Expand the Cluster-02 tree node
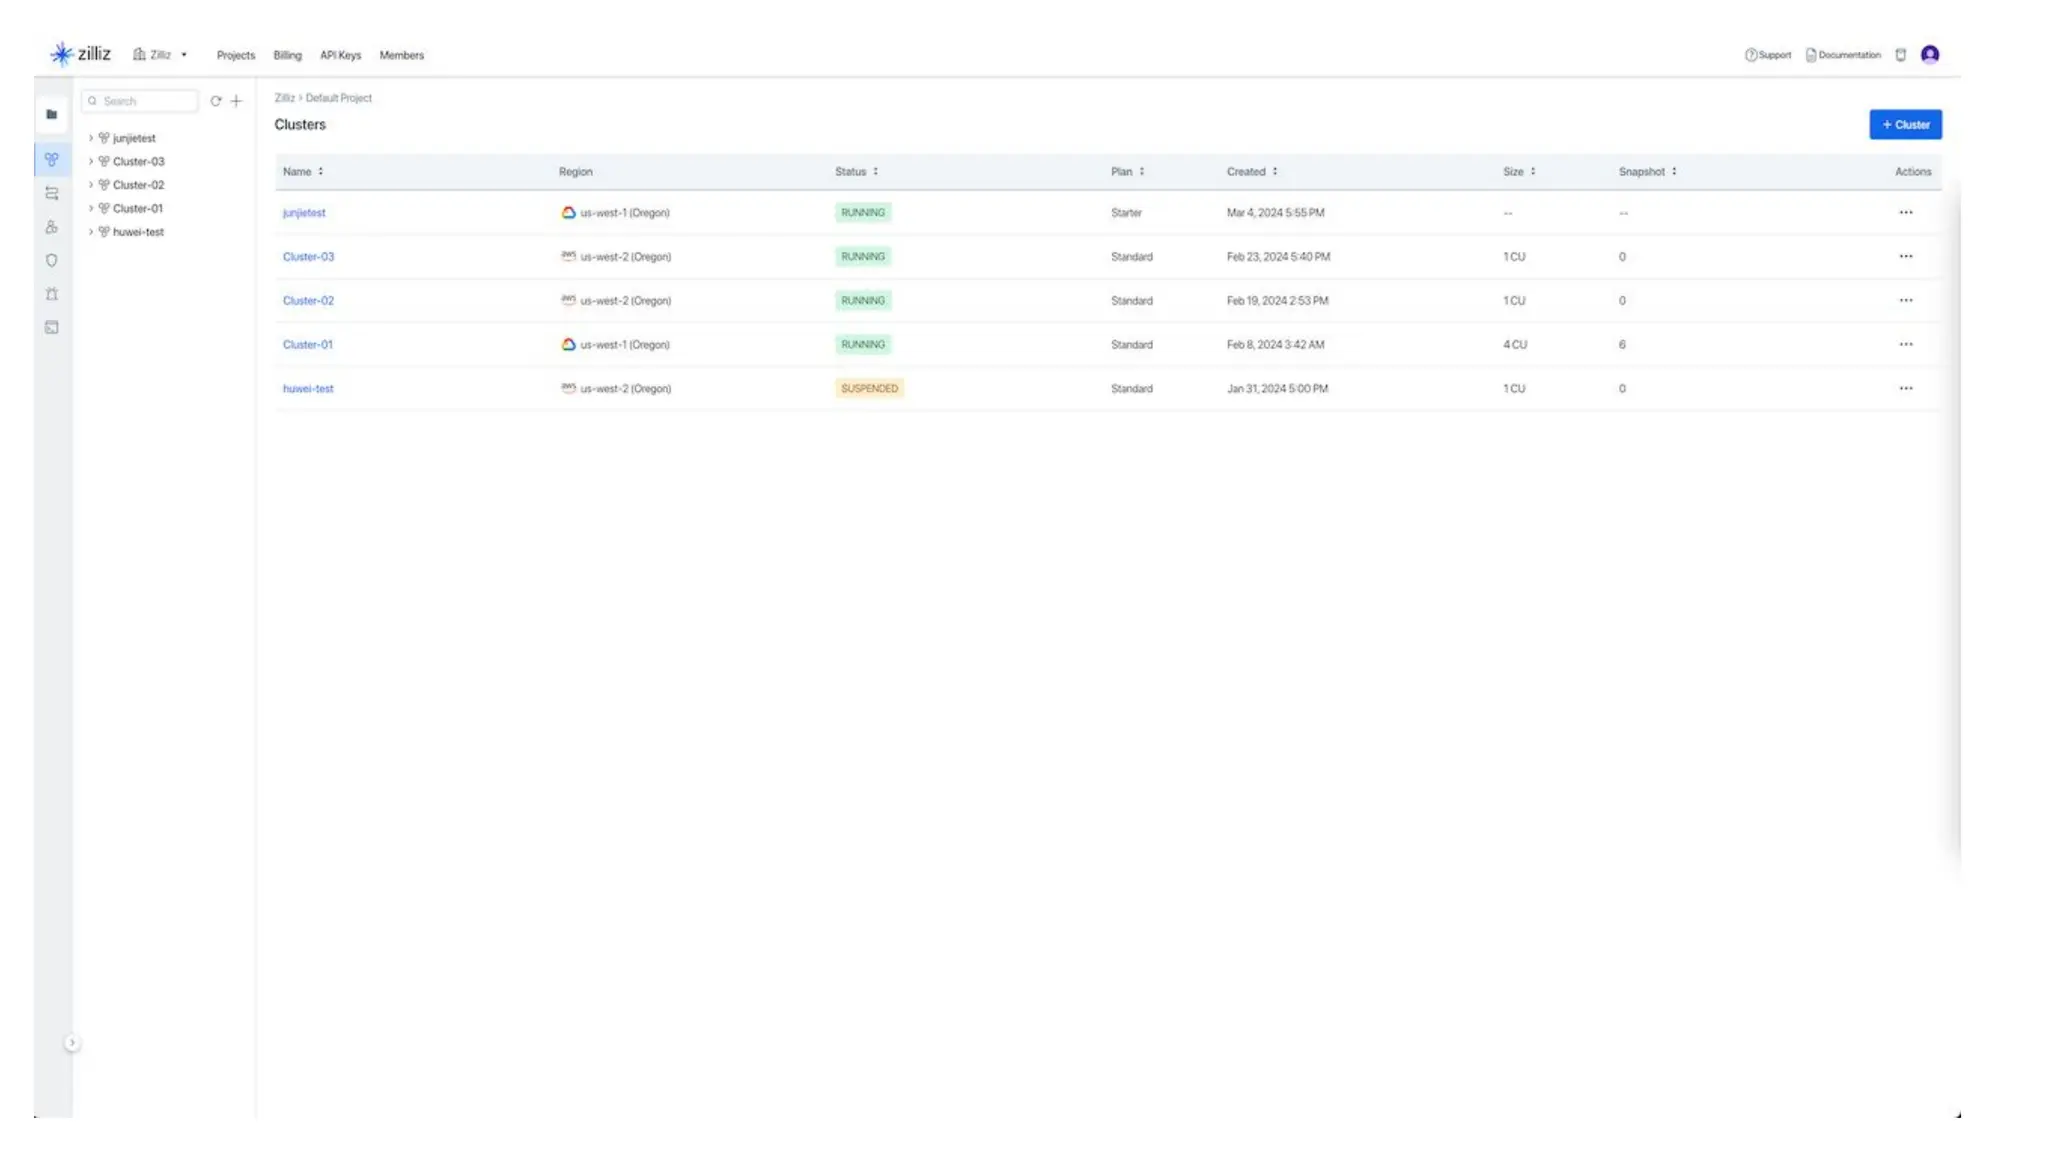This screenshot has height=1152, width=2048. click(x=91, y=185)
